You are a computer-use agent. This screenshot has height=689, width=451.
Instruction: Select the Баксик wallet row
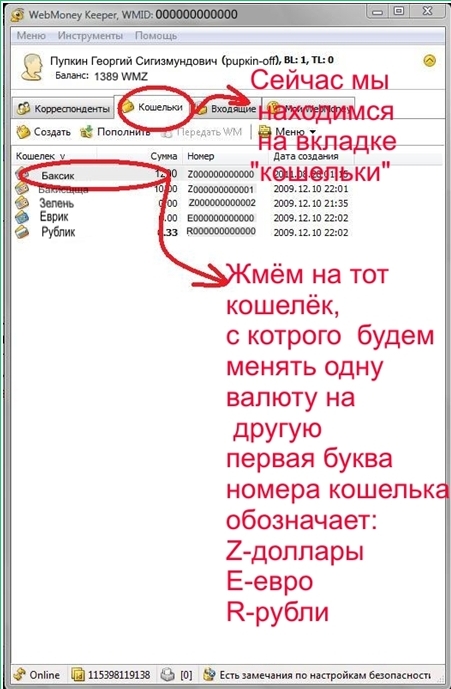[182, 174]
